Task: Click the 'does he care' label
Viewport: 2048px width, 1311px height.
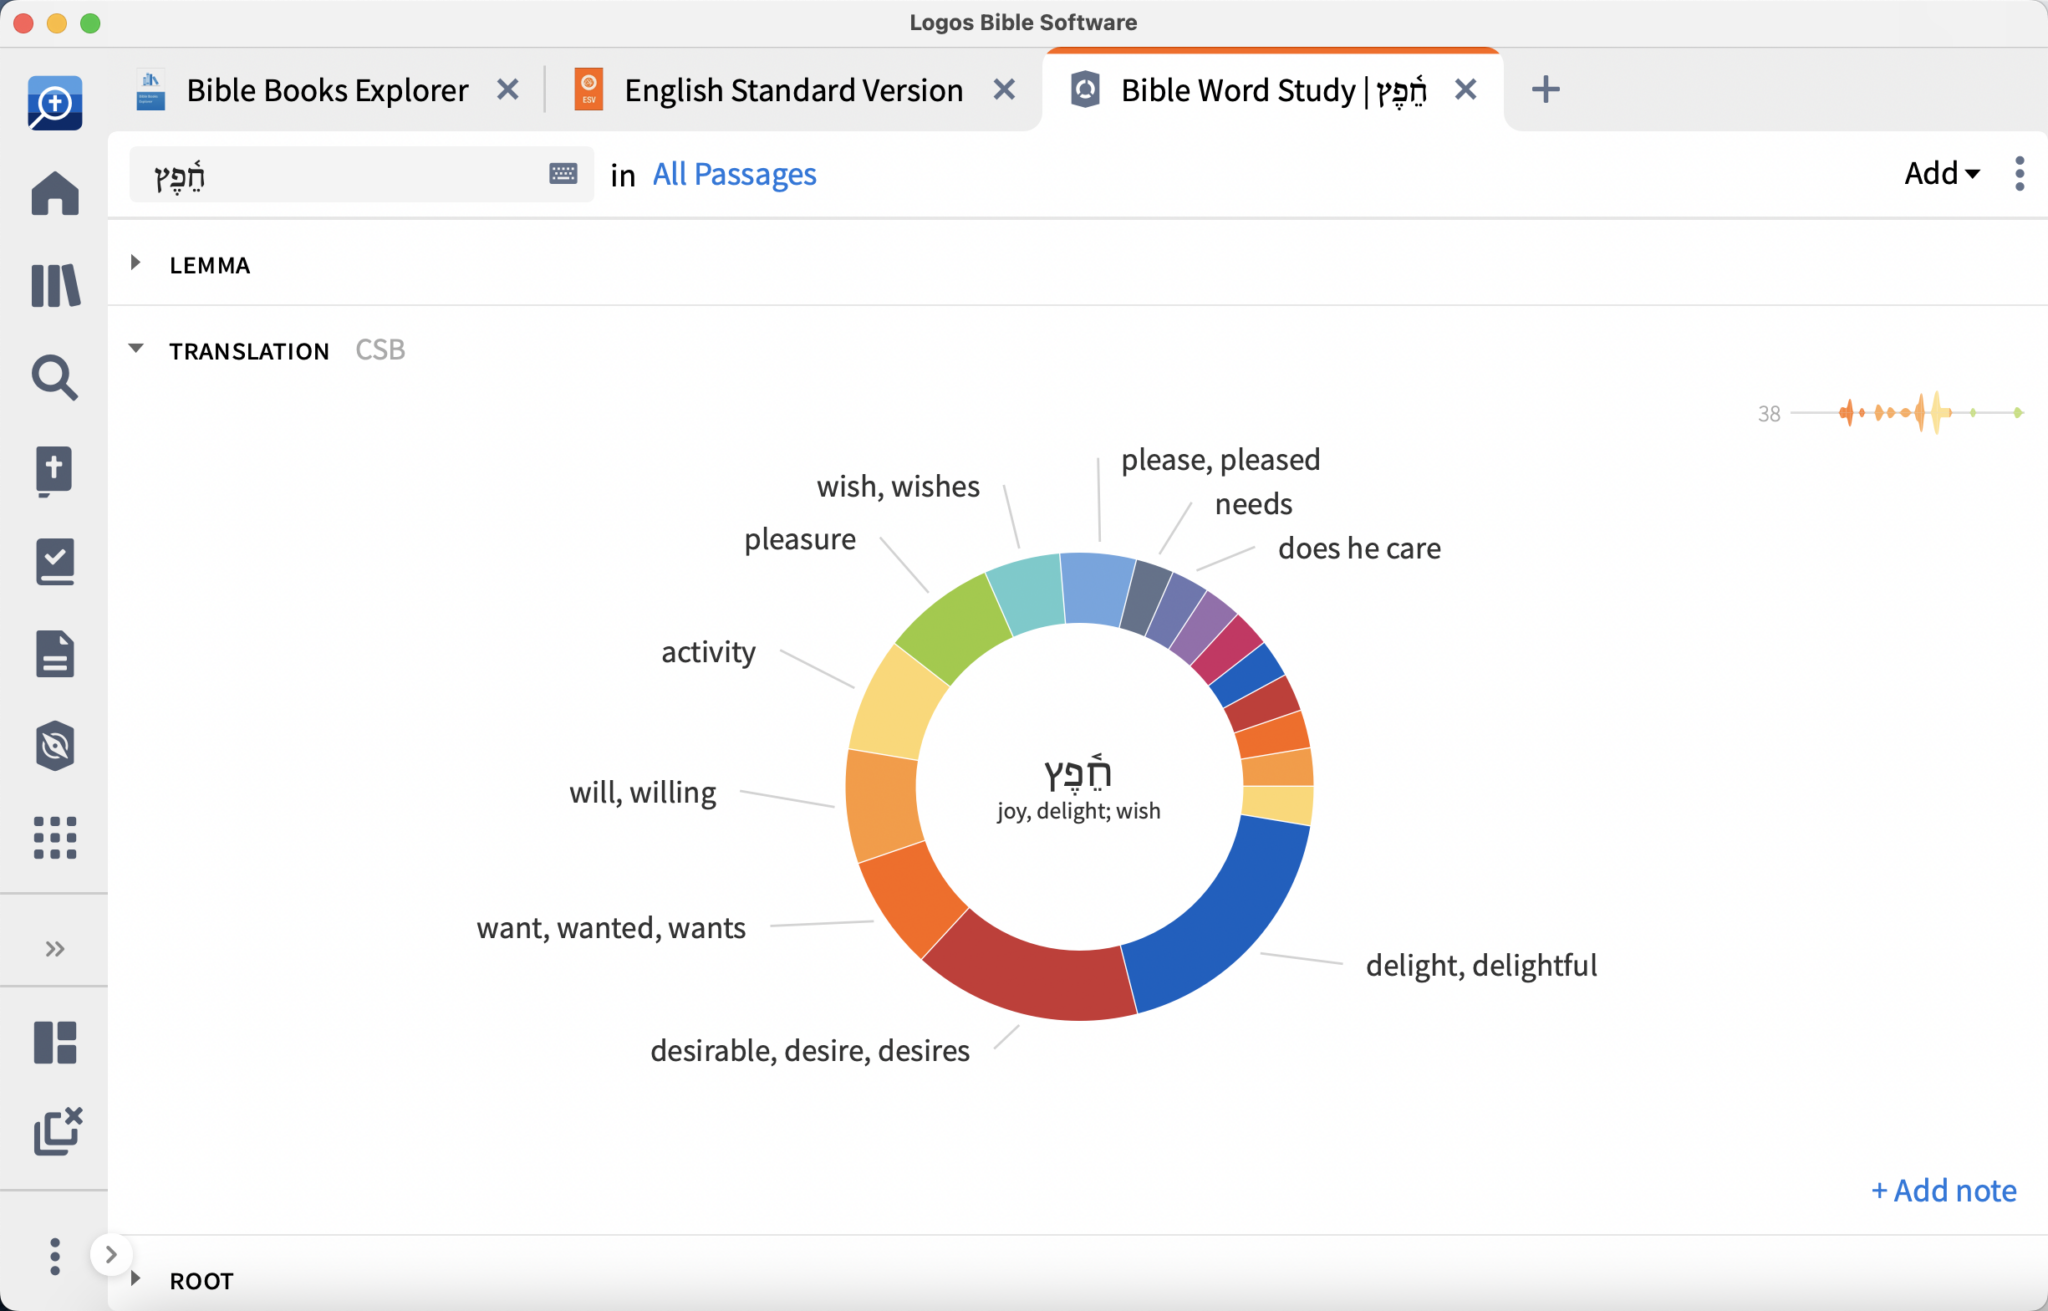Action: (1359, 548)
